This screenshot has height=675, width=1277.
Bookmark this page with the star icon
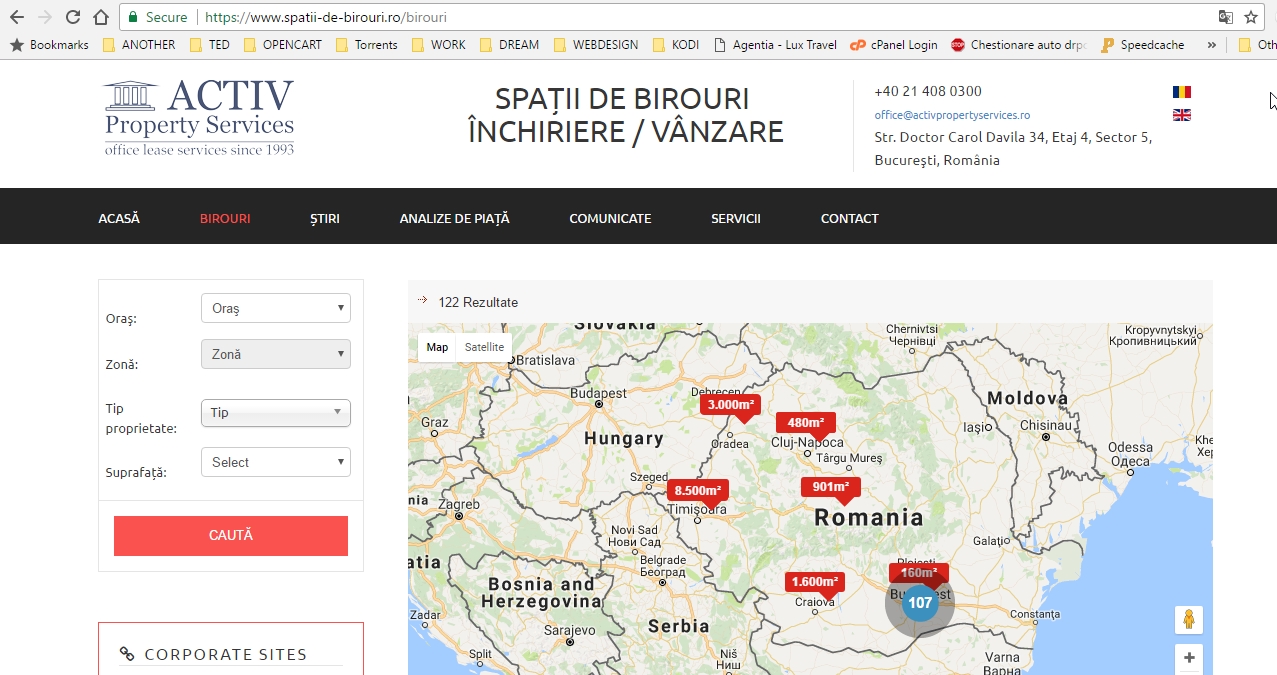tap(1251, 17)
